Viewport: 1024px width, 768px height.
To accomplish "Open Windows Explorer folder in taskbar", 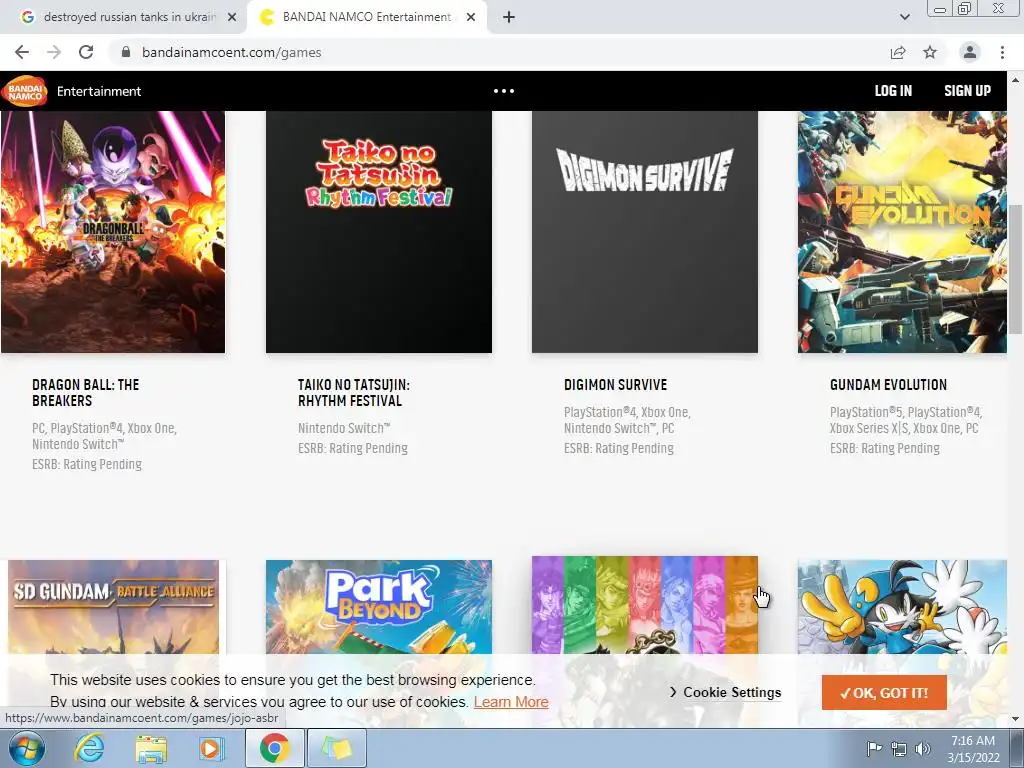I will click(151, 748).
